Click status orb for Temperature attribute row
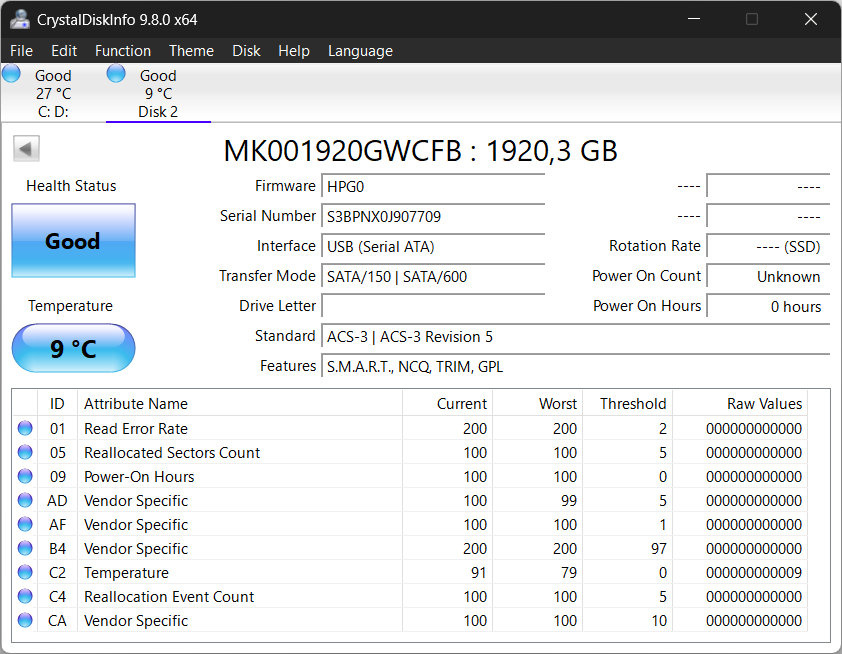 [25, 572]
